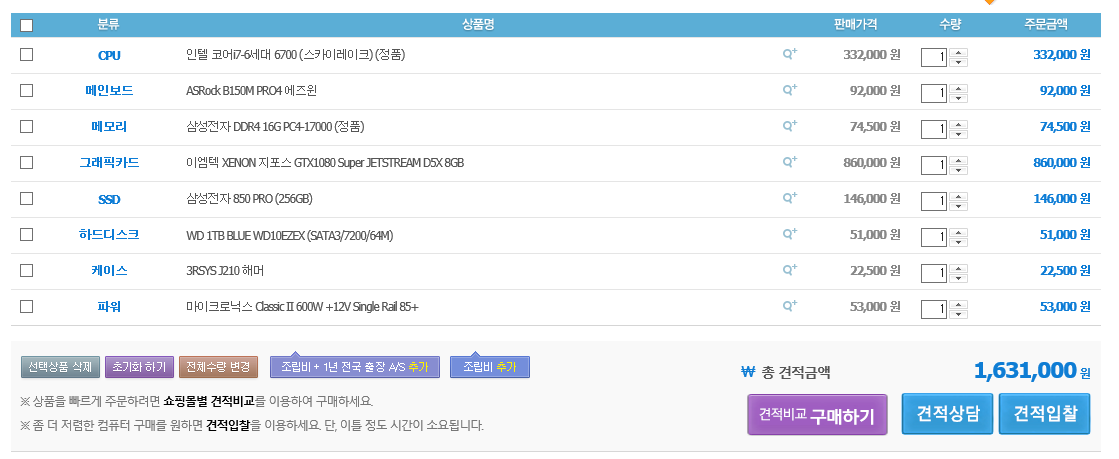1119x459 pixels.
Task: Click order amount 860,000 원
Action: 1062,163
